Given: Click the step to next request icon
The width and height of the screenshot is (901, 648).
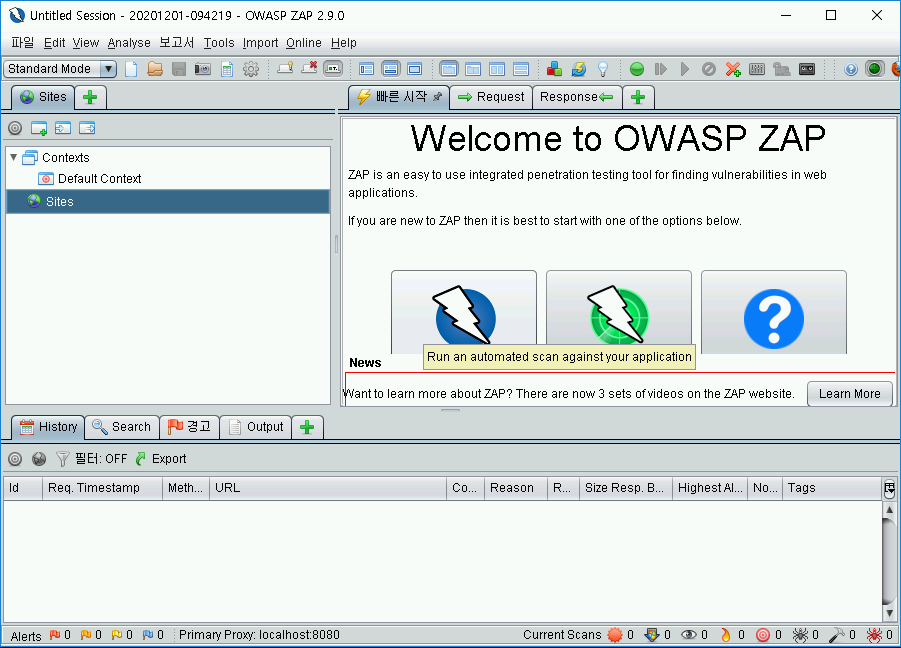Looking at the screenshot, I should pyautogui.click(x=661, y=69).
